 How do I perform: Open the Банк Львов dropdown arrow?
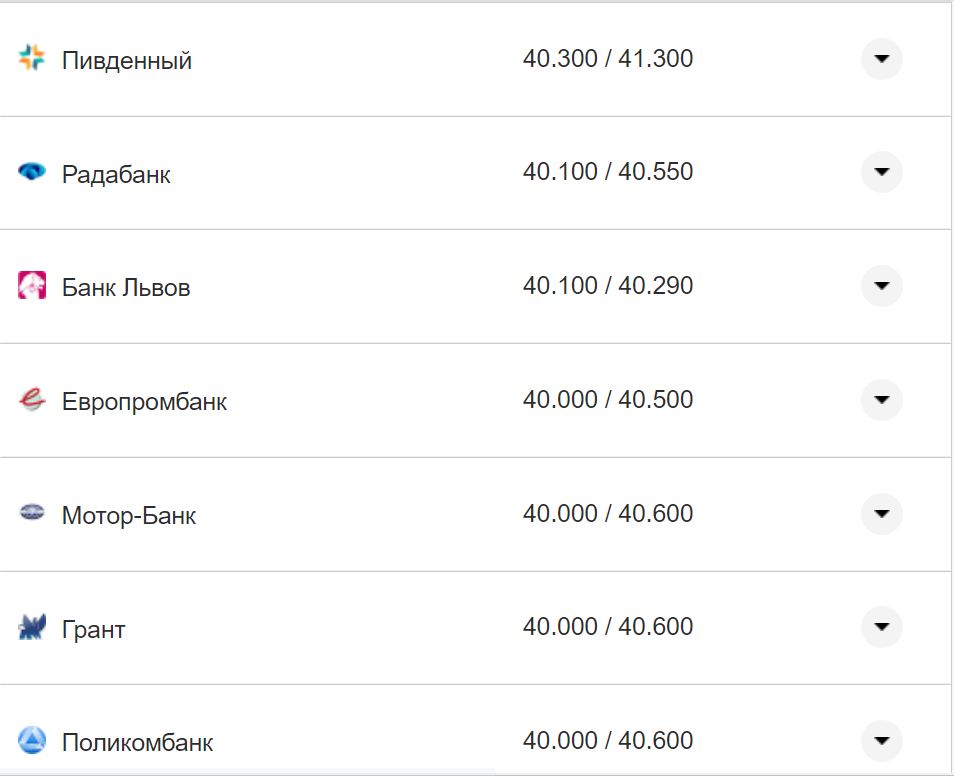pyautogui.click(x=881, y=286)
